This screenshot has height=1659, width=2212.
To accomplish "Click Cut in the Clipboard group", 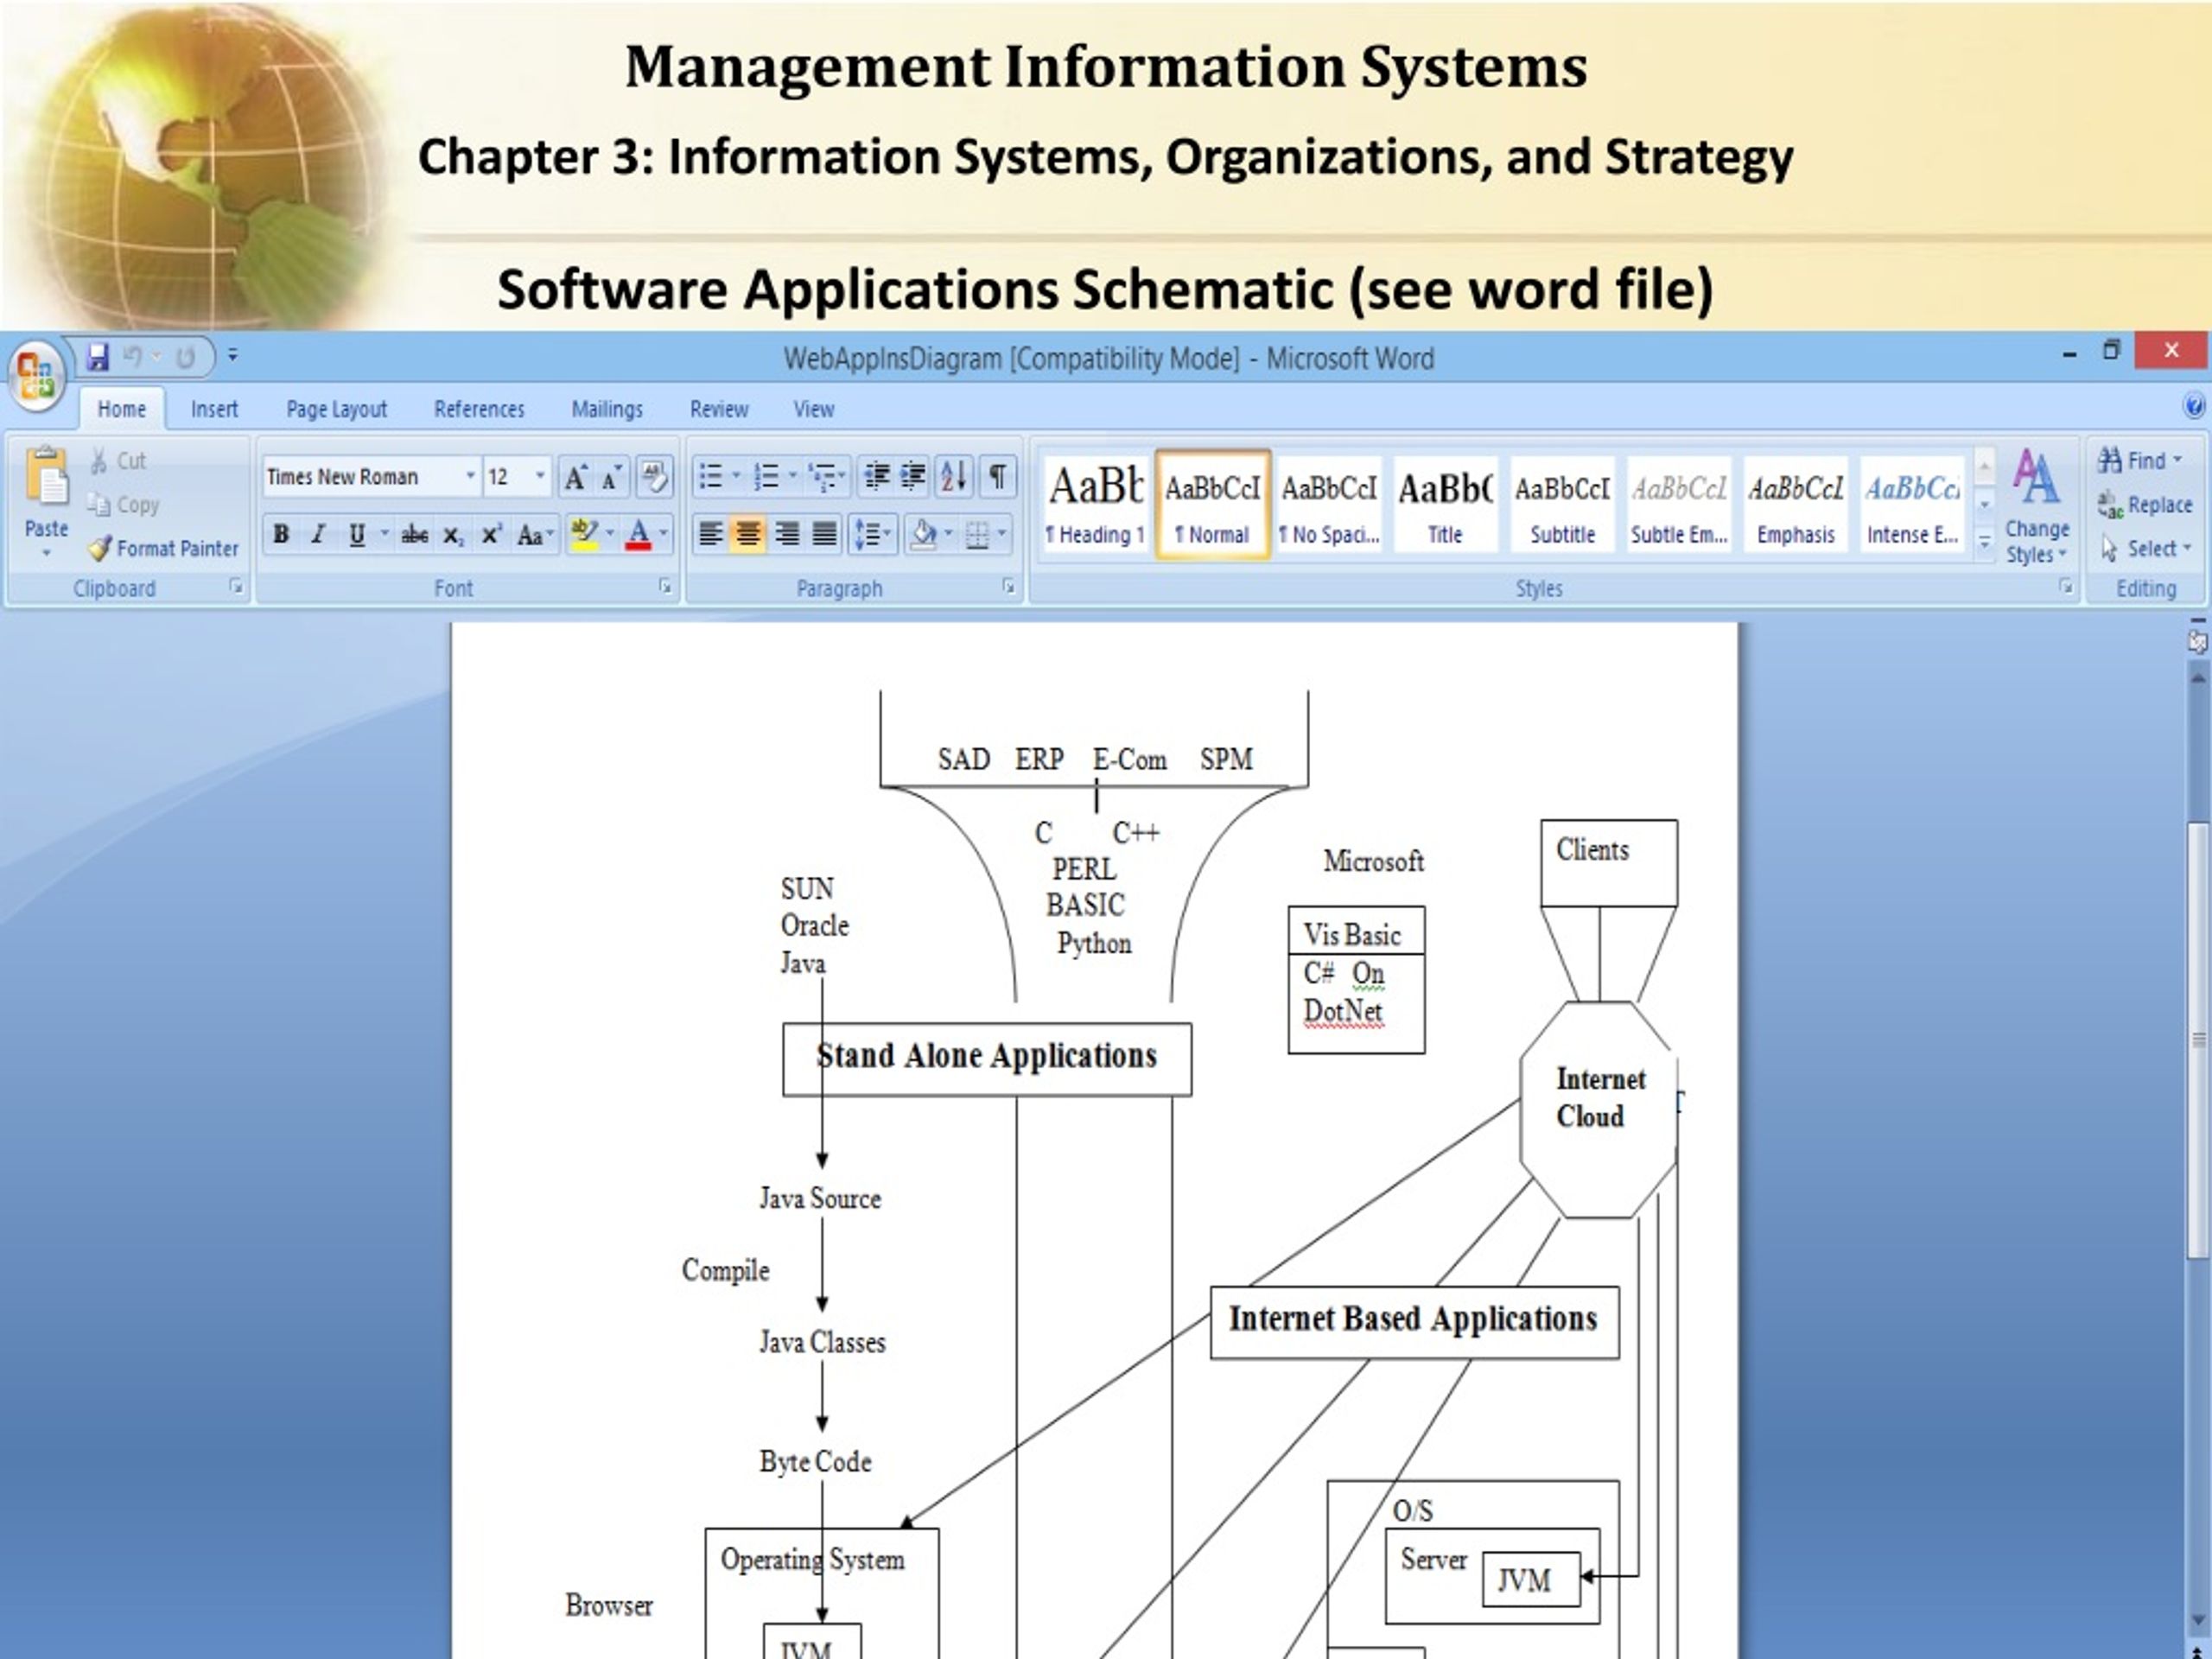I will click(118, 461).
